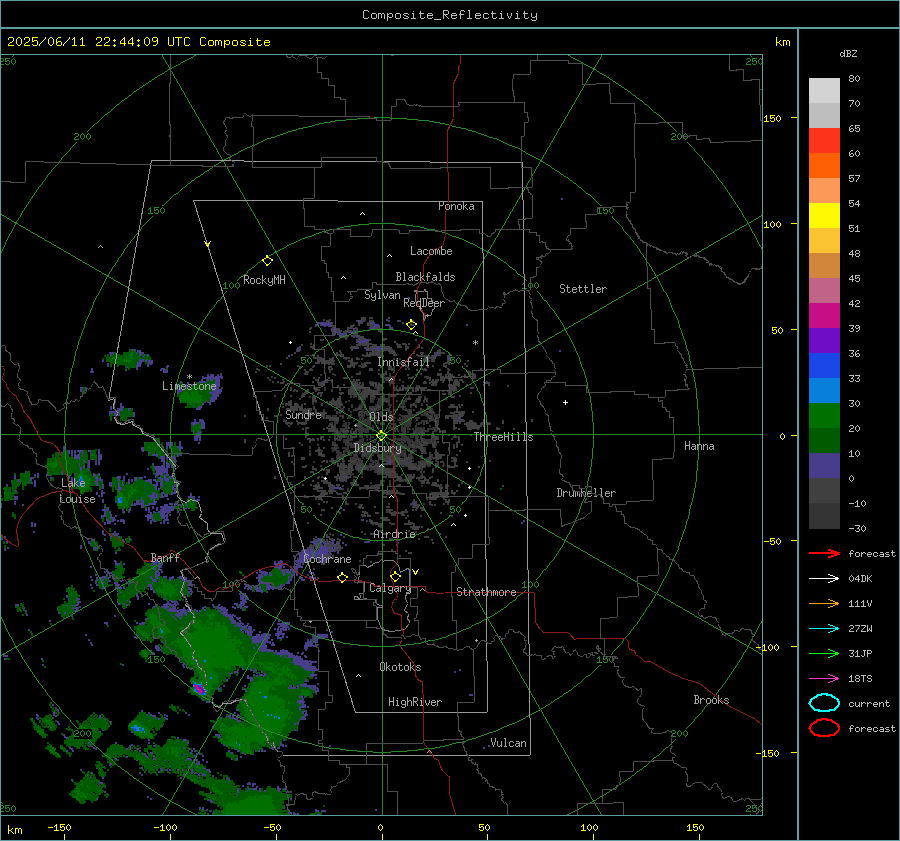This screenshot has height=841, width=900.
Task: Click the Drumheller label
Action: click(586, 493)
